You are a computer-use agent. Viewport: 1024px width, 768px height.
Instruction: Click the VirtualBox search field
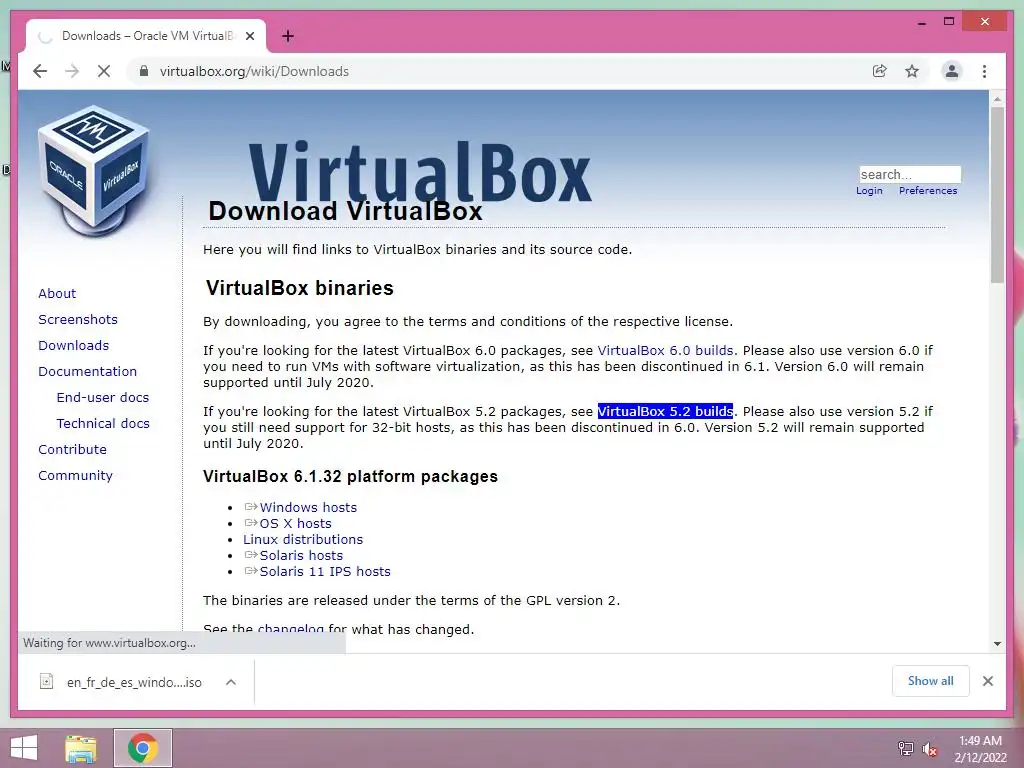coord(910,174)
